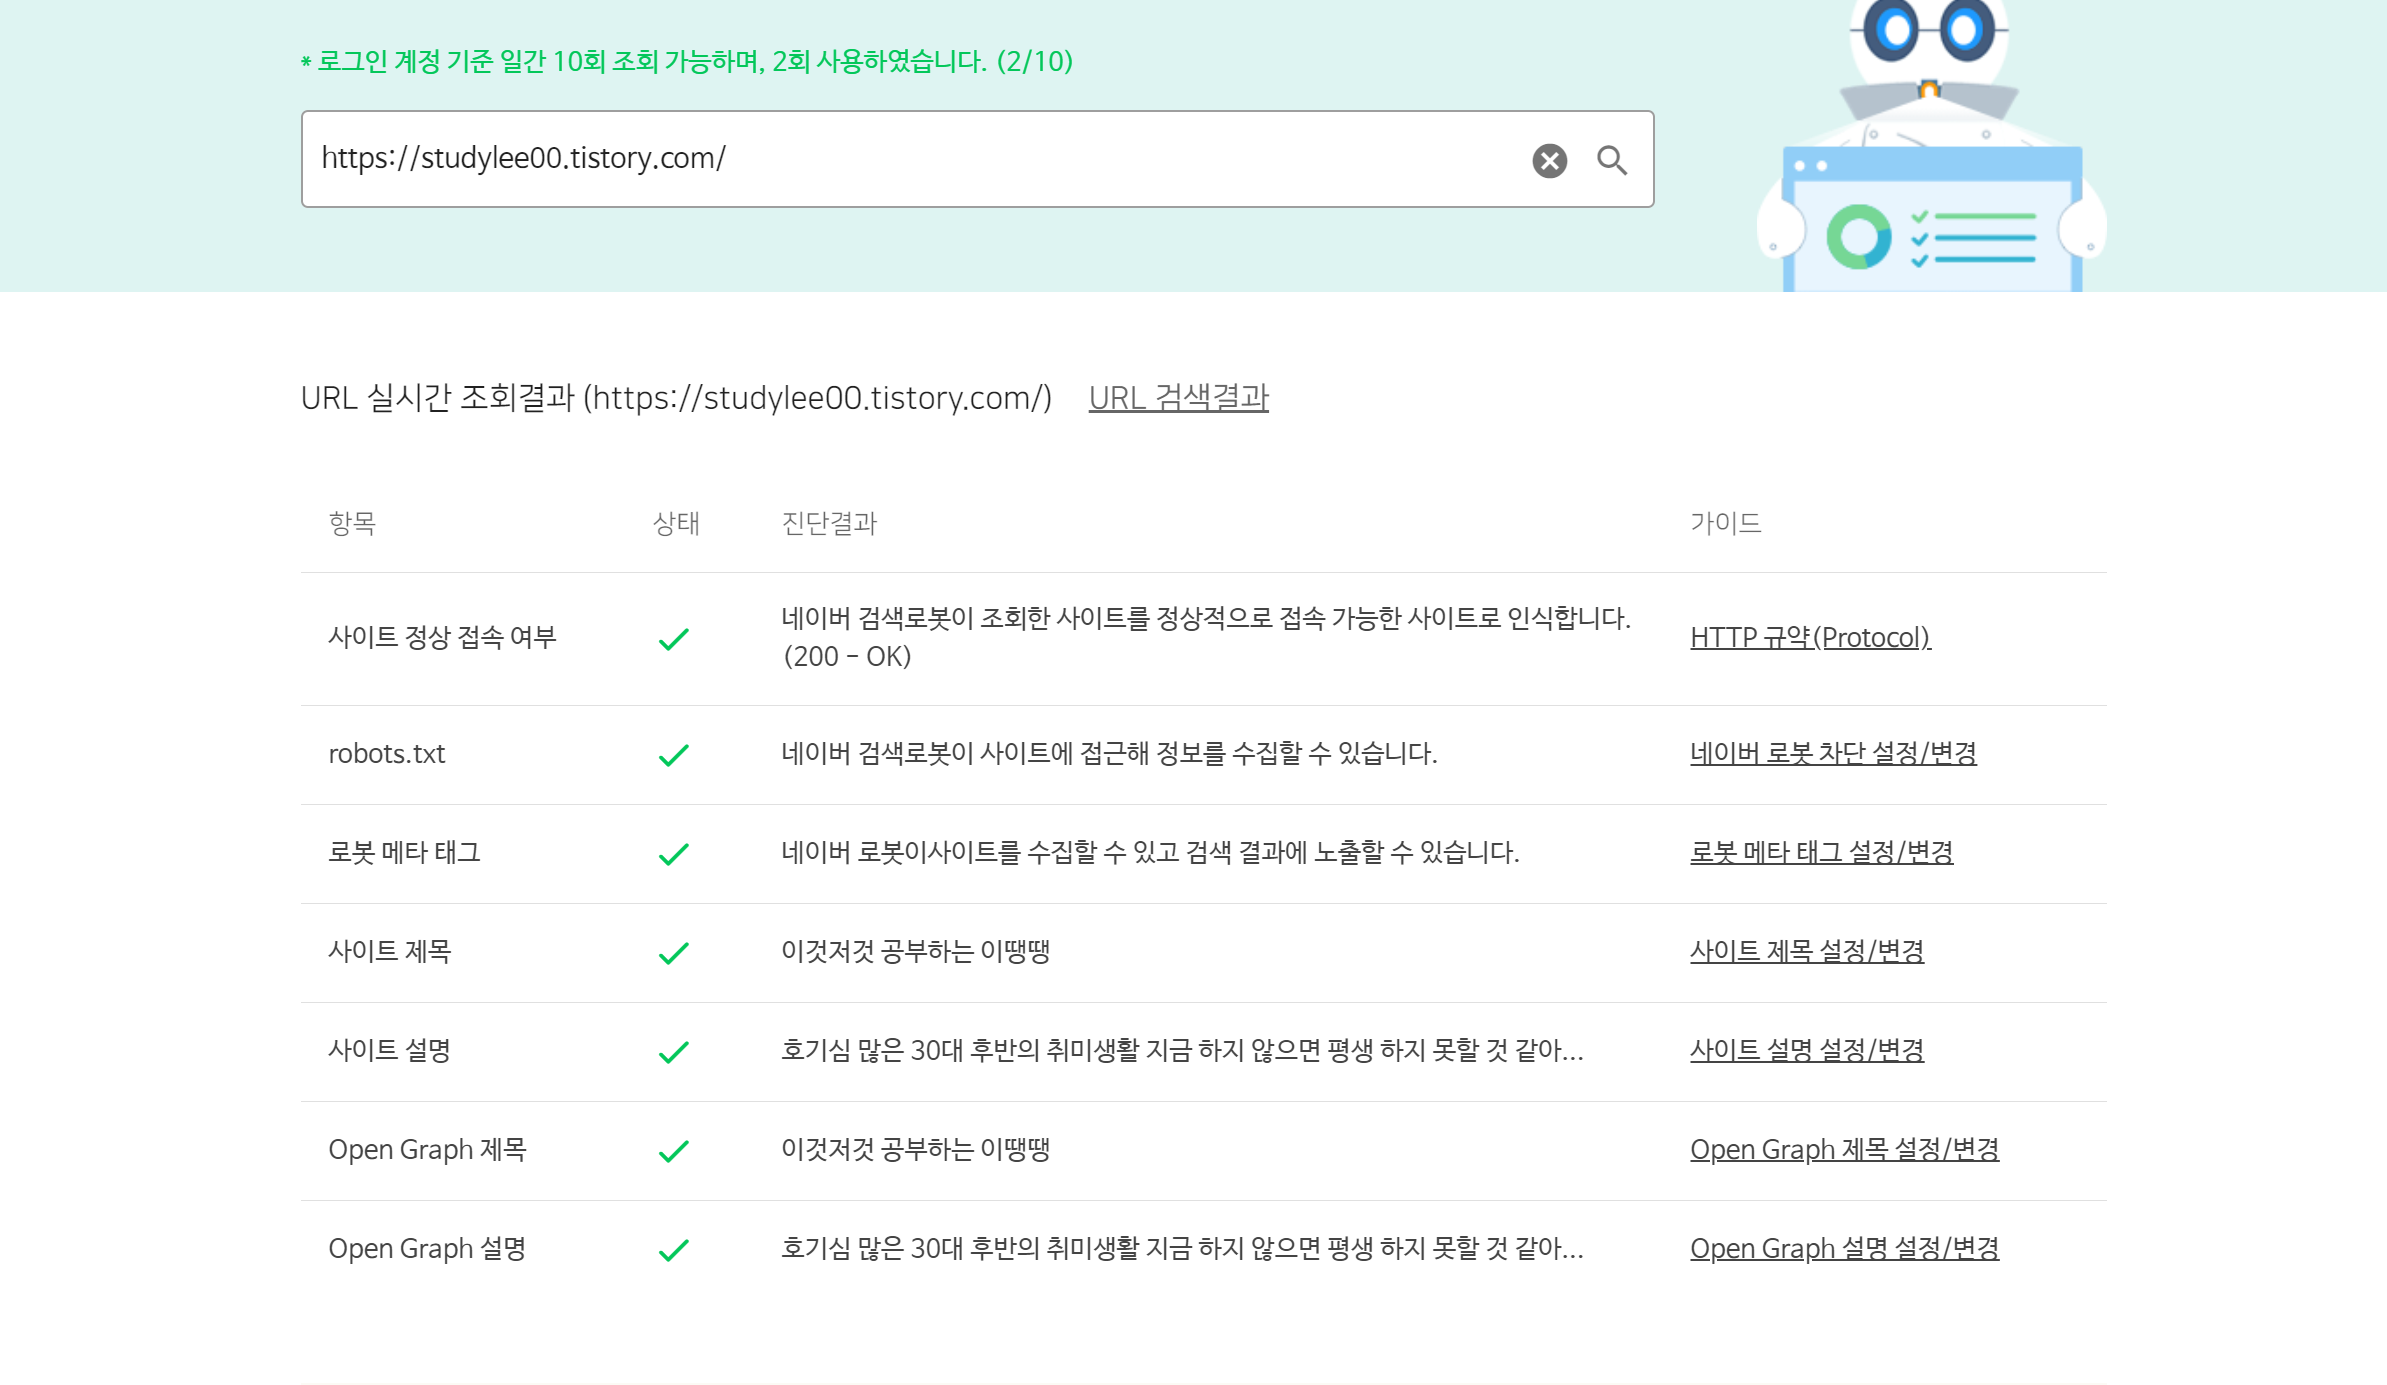Click green checkmark for 사이트 정상 접속 여부

(674, 639)
